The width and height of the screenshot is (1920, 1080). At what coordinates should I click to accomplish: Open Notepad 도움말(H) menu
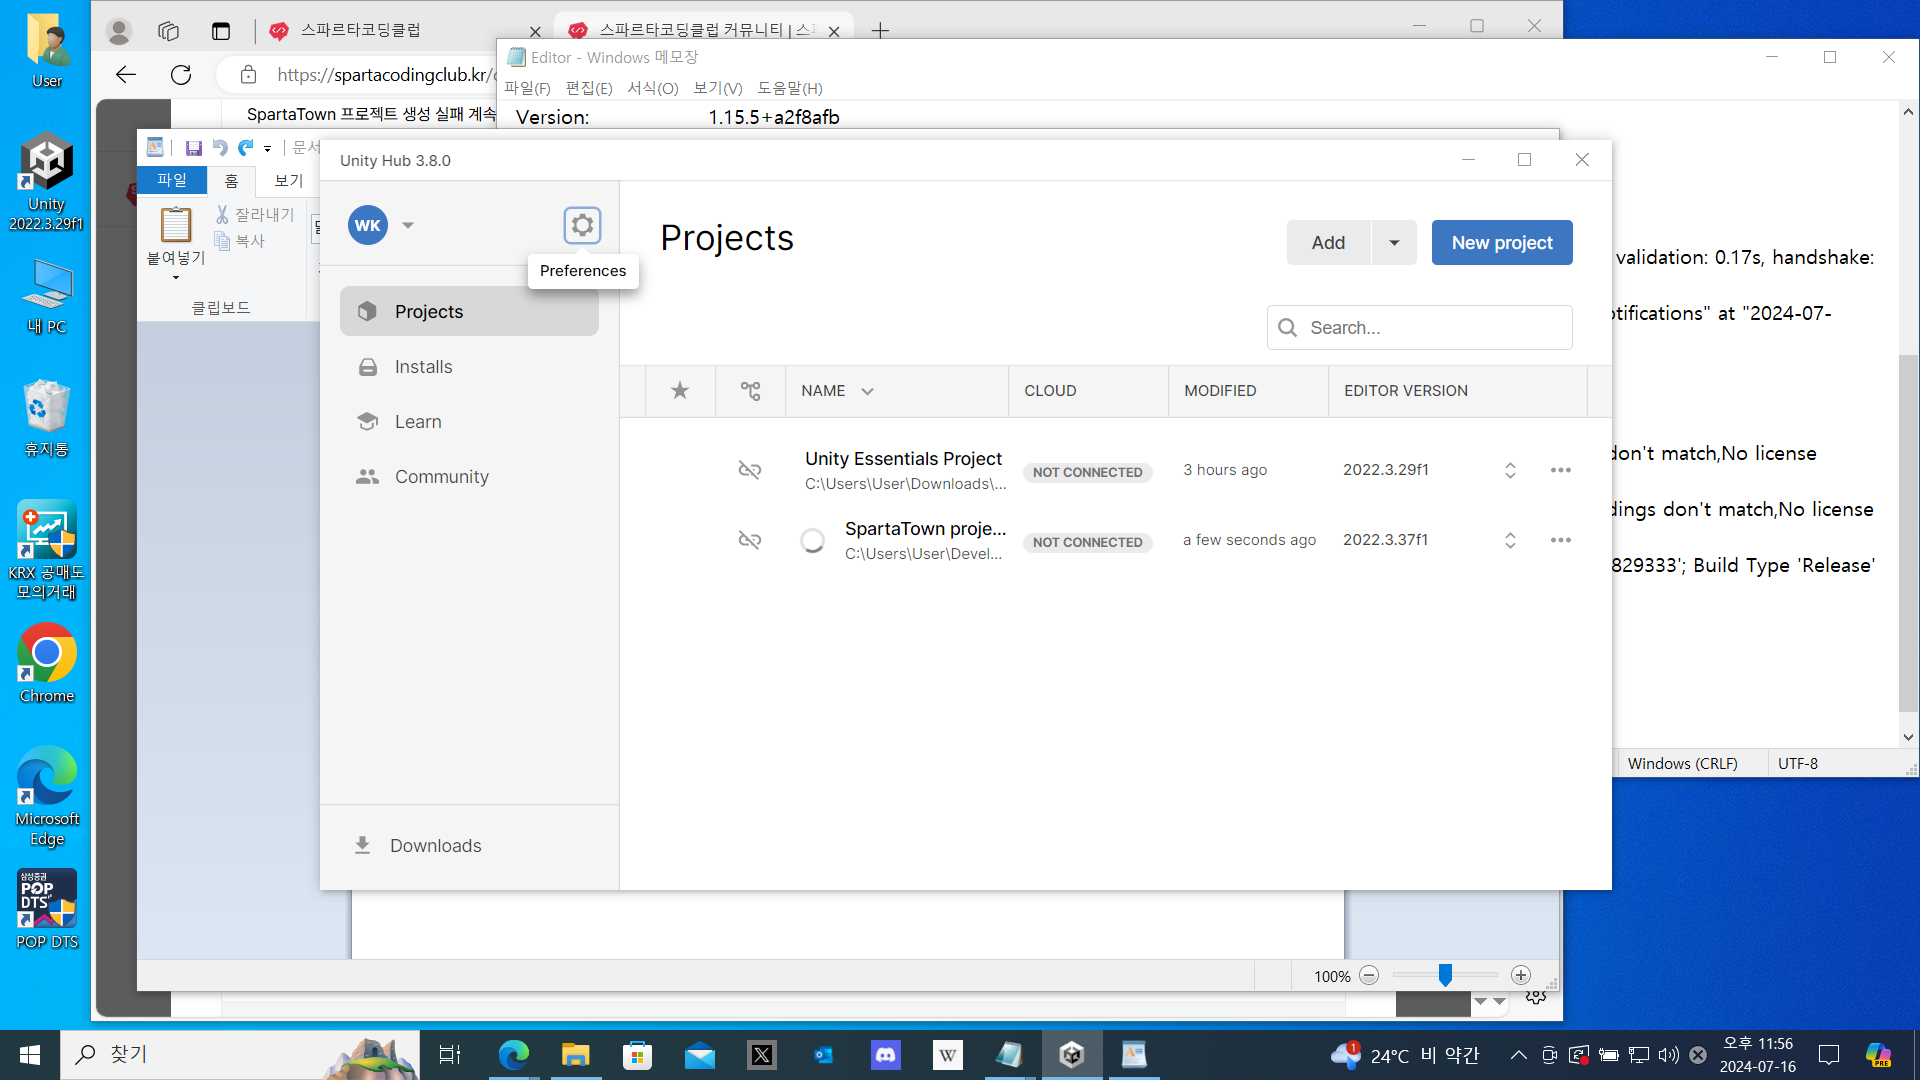click(x=790, y=88)
